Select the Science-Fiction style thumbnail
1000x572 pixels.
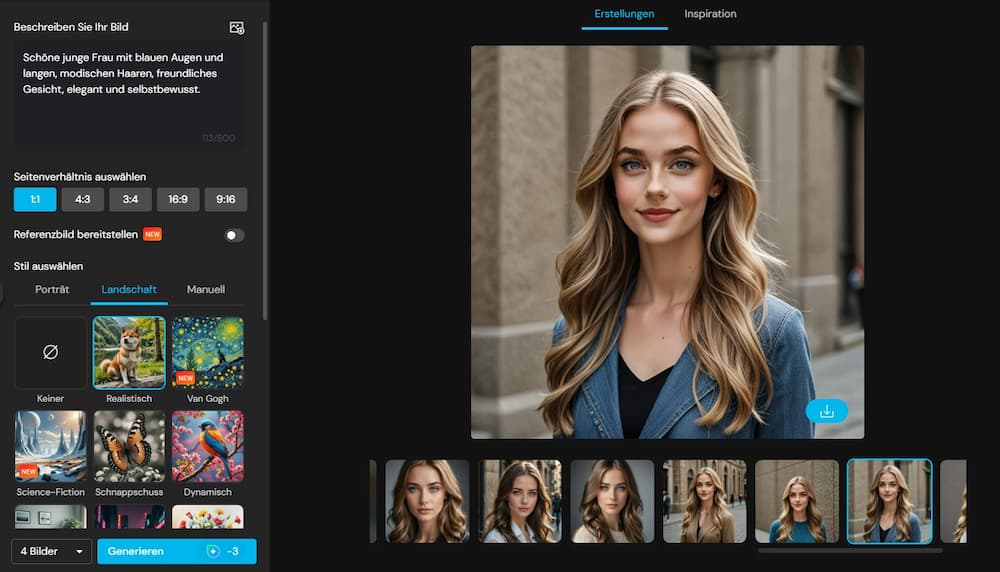[x=50, y=446]
